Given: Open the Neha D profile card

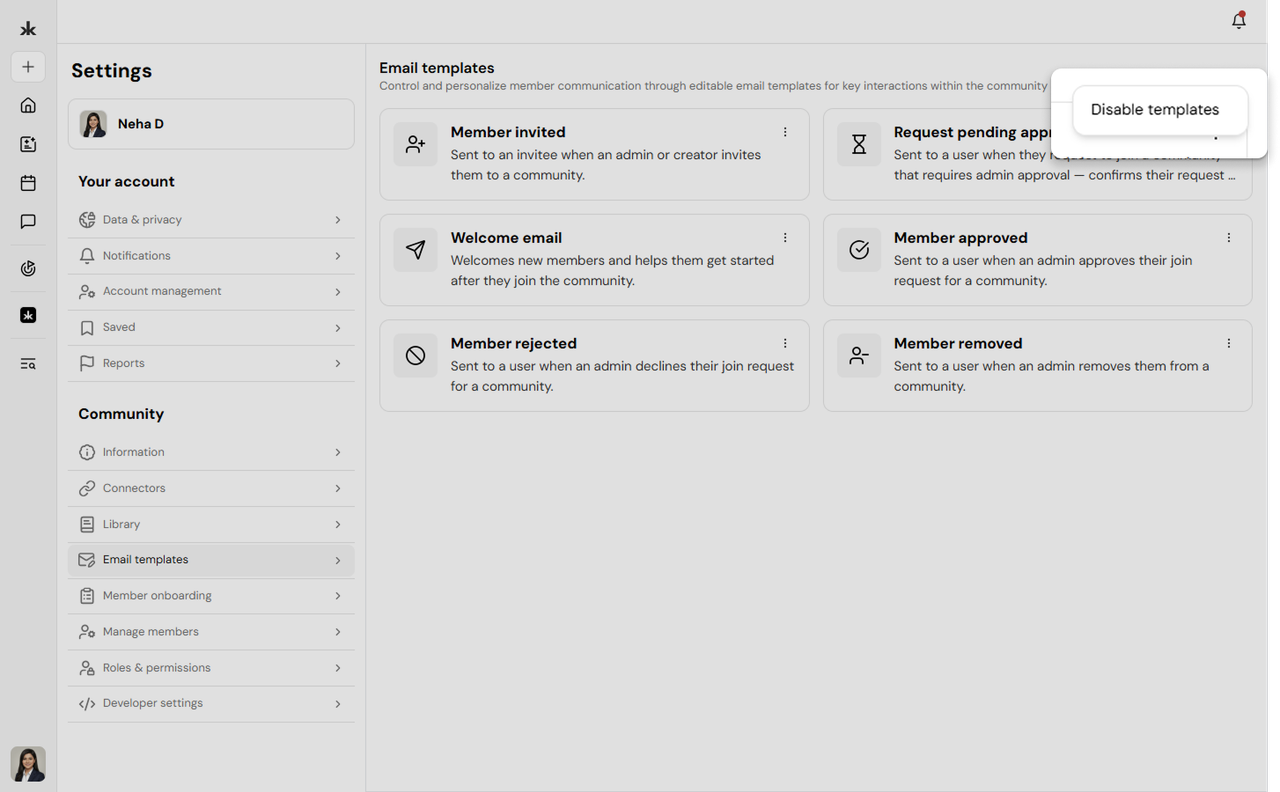Looking at the screenshot, I should tap(211, 124).
